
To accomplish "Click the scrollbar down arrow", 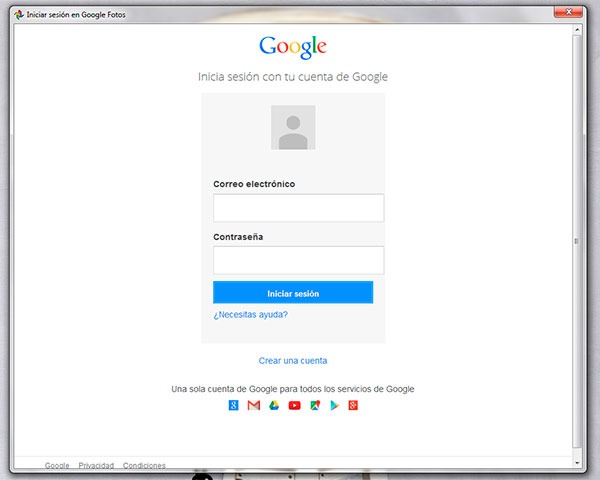I will click(x=575, y=451).
